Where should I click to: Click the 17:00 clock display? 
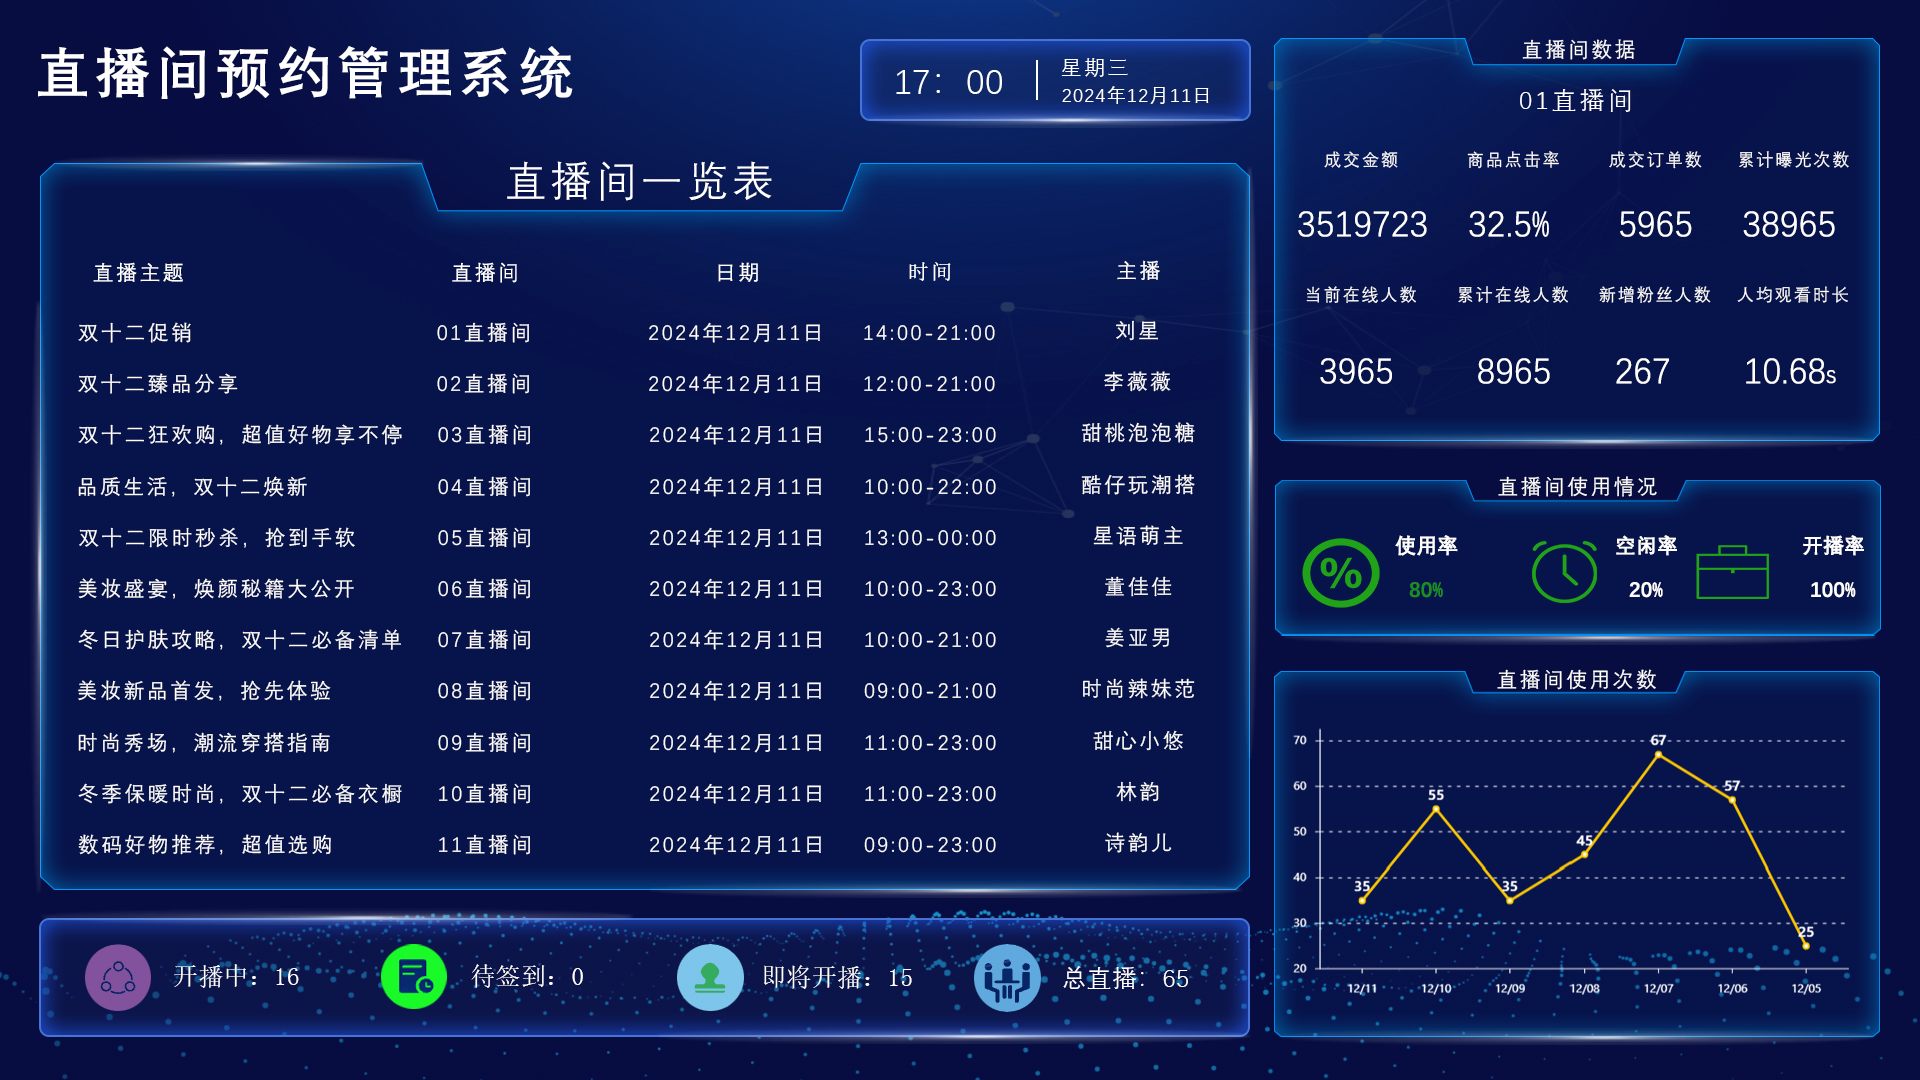click(x=948, y=82)
